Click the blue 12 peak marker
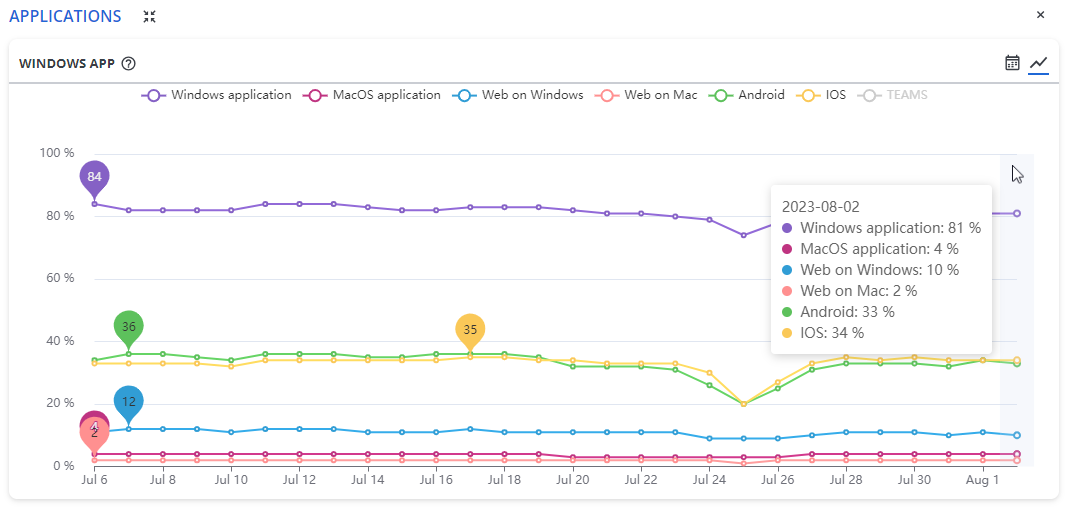 128,402
